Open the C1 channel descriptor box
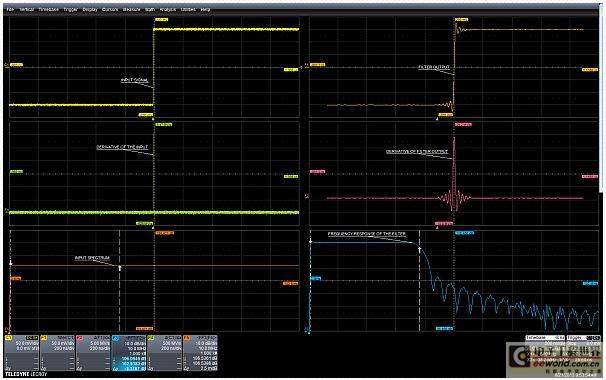The image size is (606, 380). click(x=22, y=353)
